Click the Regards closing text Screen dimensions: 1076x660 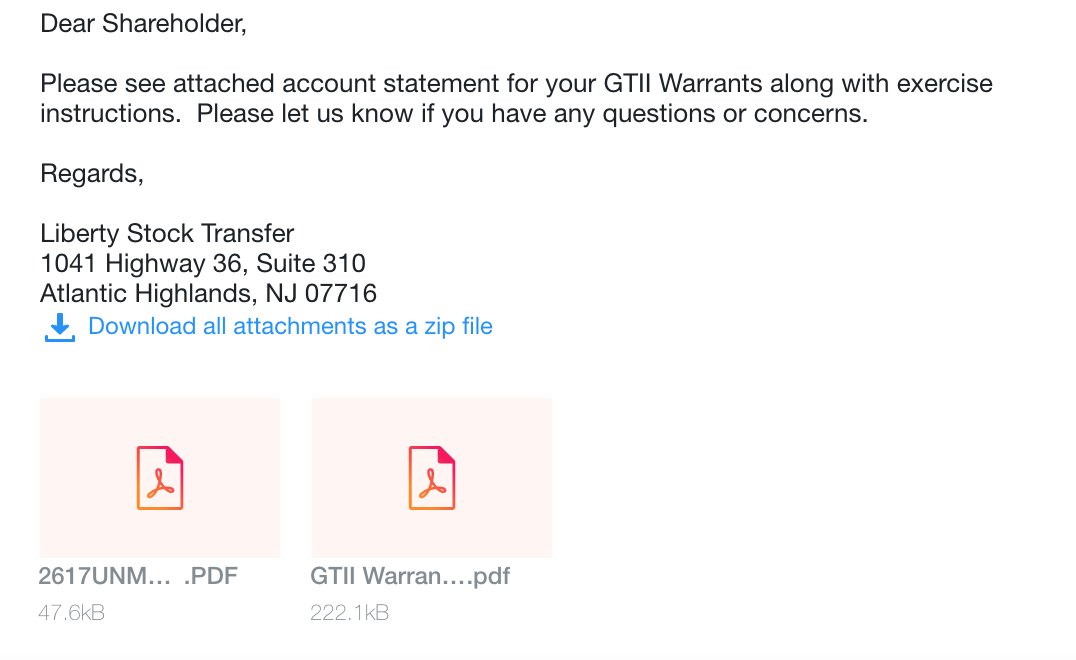(x=92, y=174)
